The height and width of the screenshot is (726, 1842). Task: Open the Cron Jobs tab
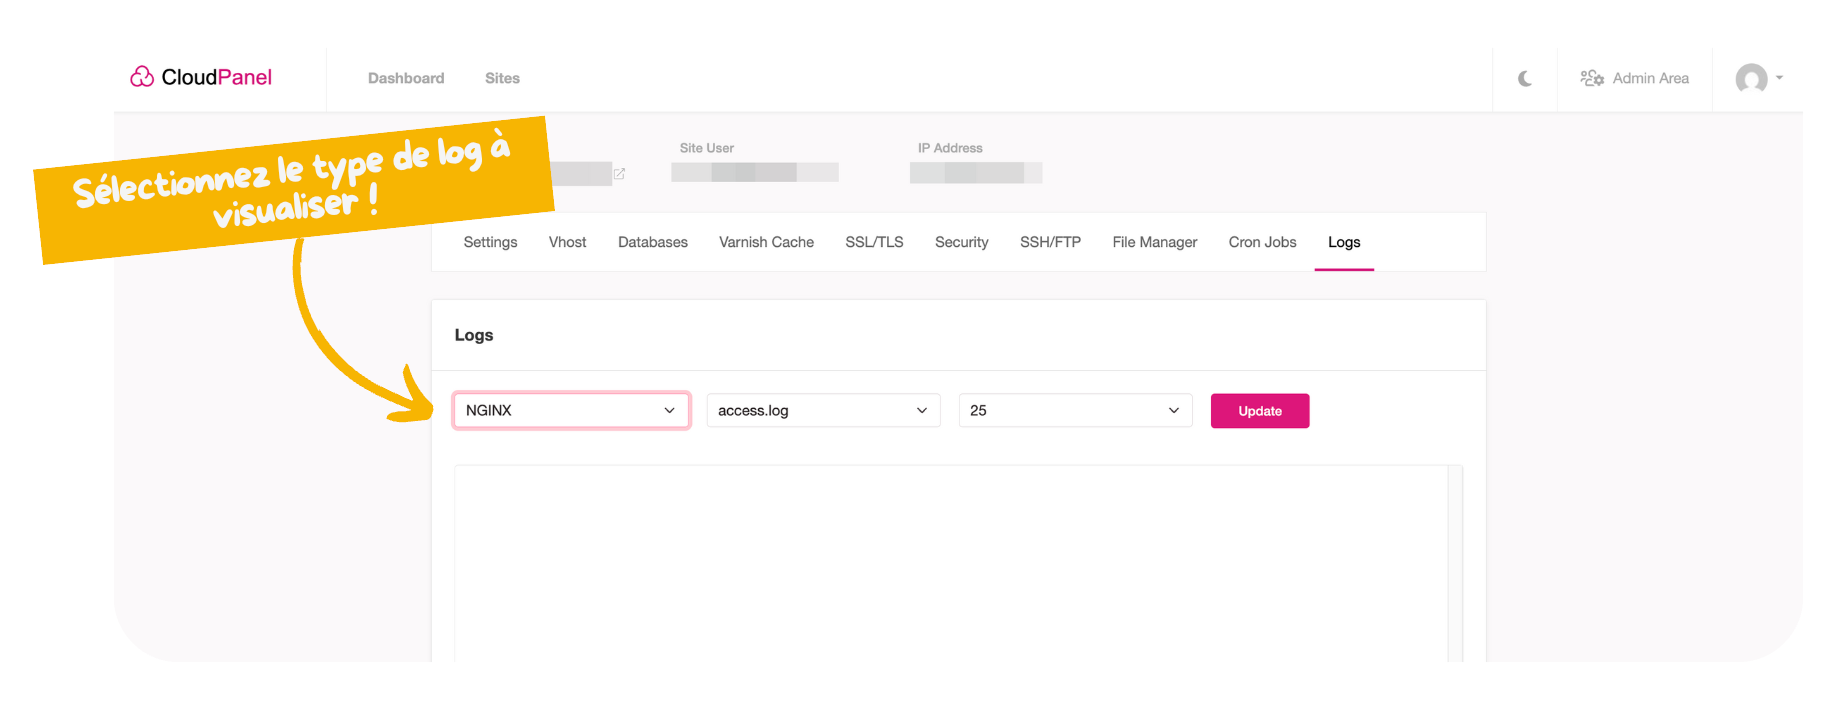point(1262,242)
